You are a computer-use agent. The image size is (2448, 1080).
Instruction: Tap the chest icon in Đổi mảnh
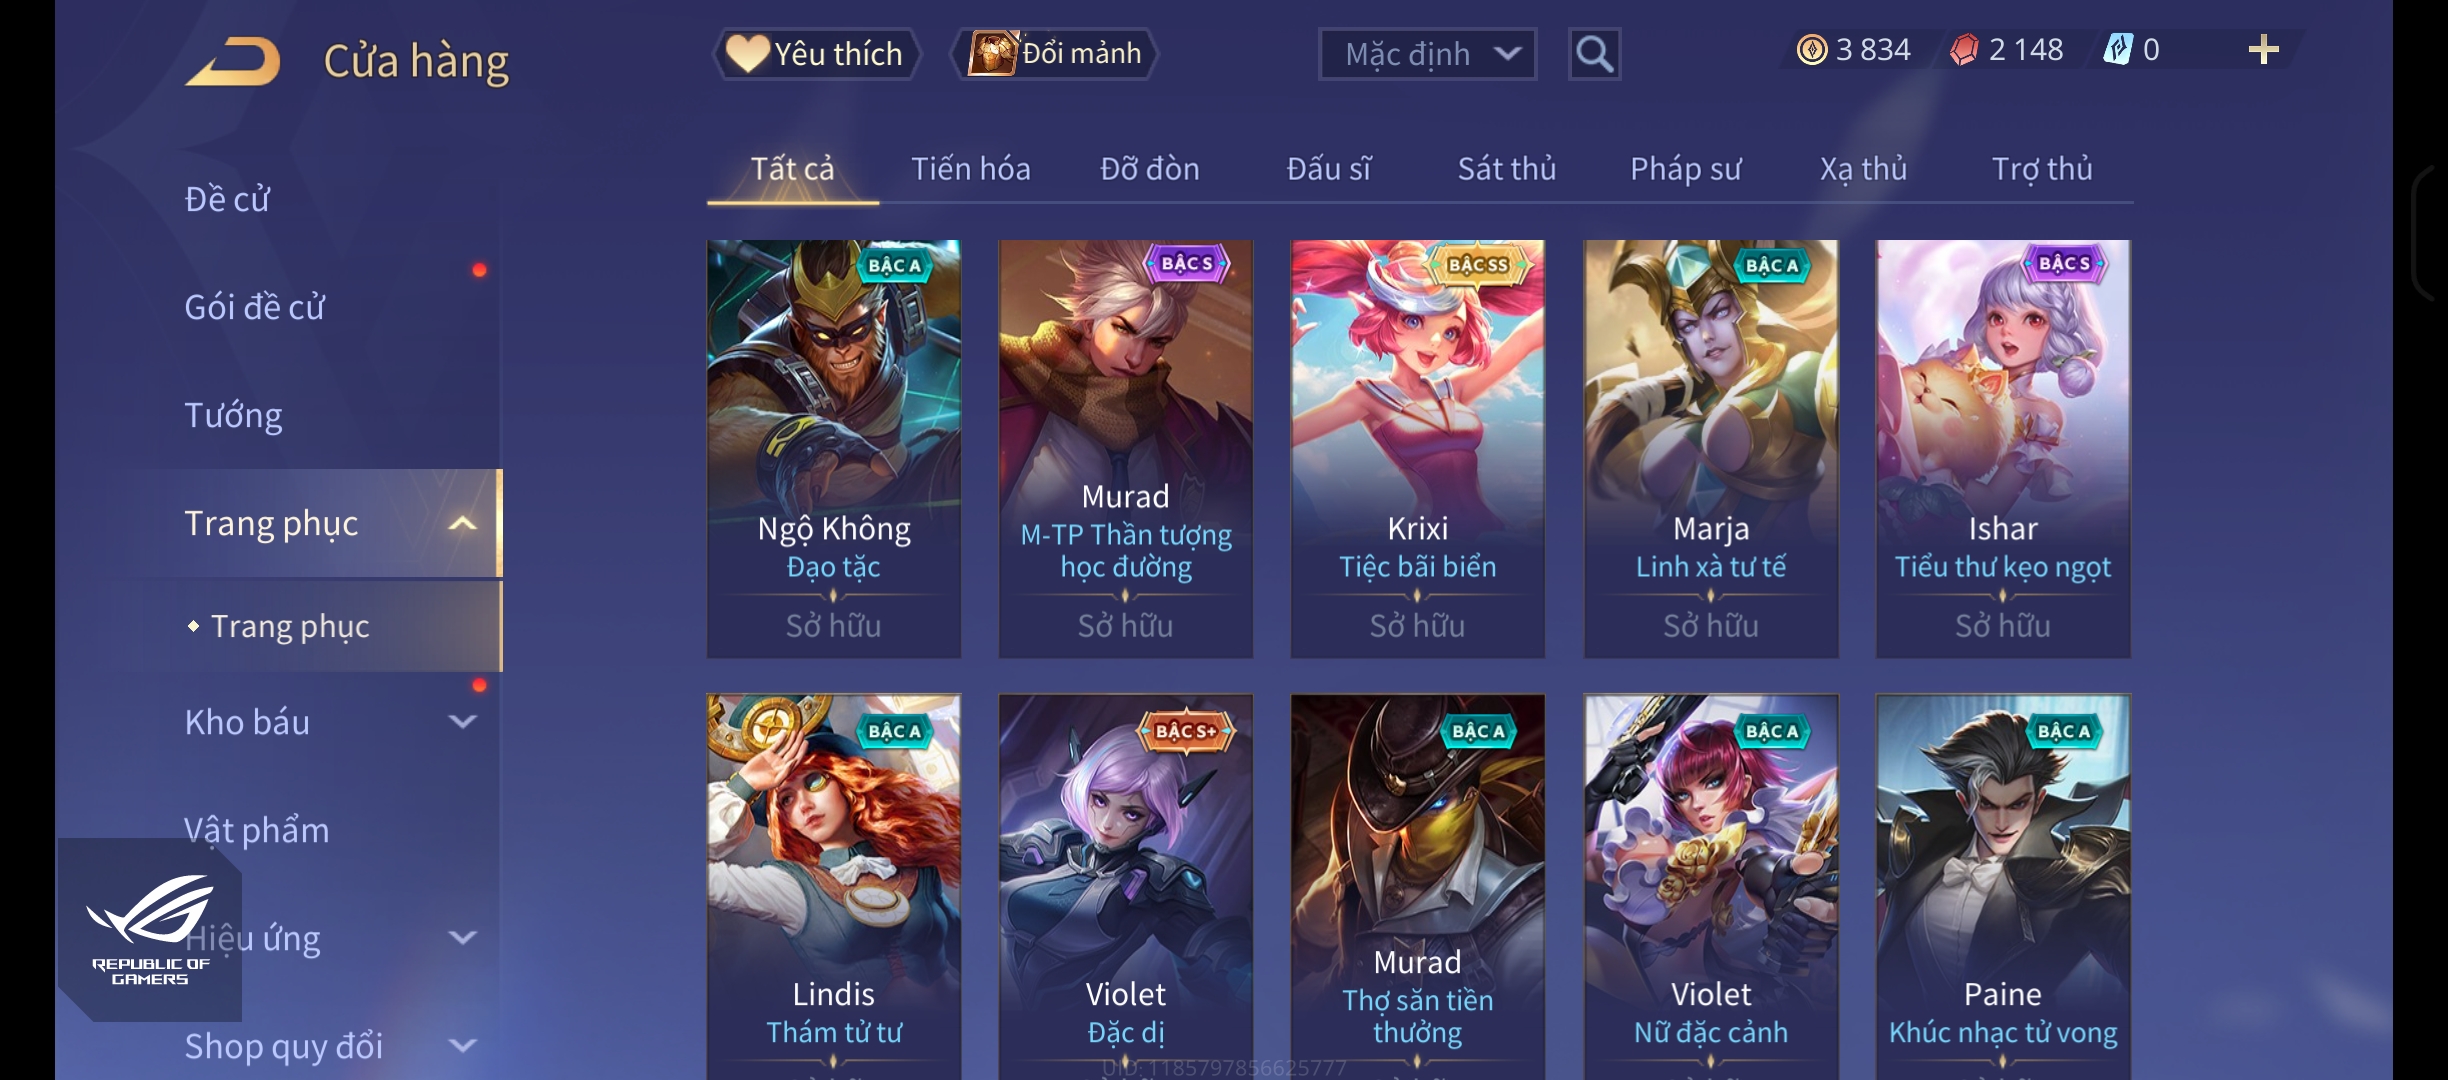click(x=992, y=53)
